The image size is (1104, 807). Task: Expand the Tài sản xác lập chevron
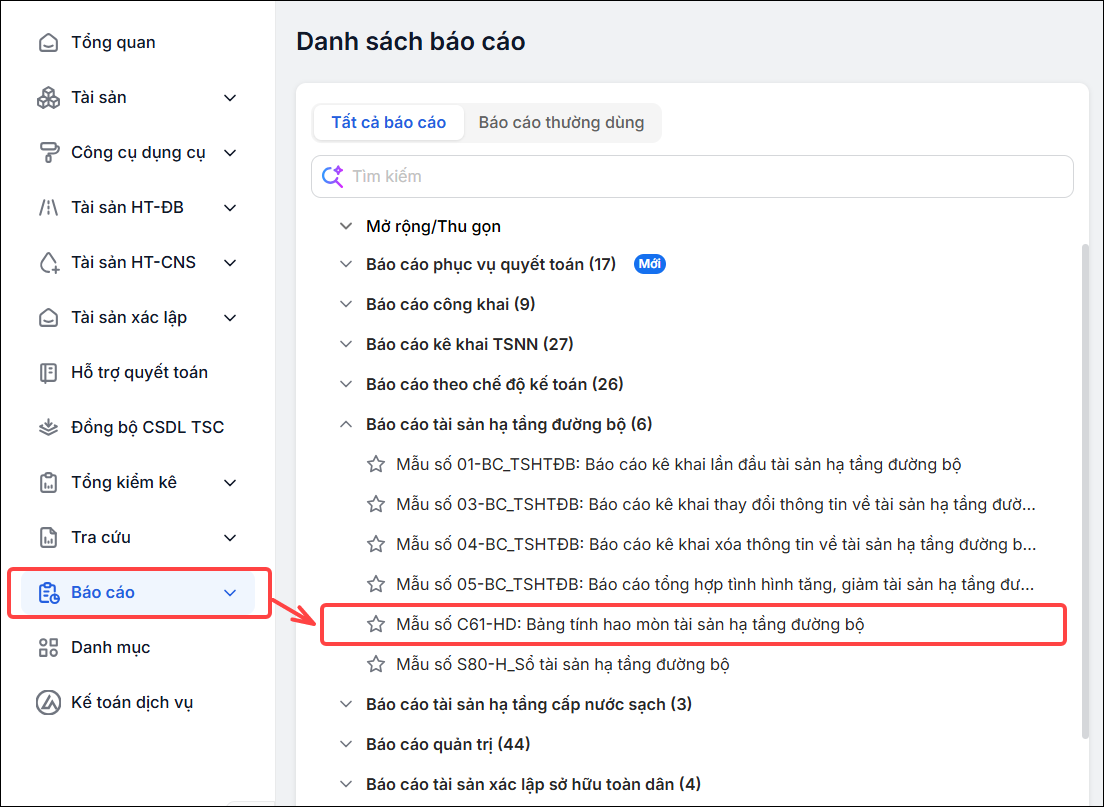click(x=230, y=317)
